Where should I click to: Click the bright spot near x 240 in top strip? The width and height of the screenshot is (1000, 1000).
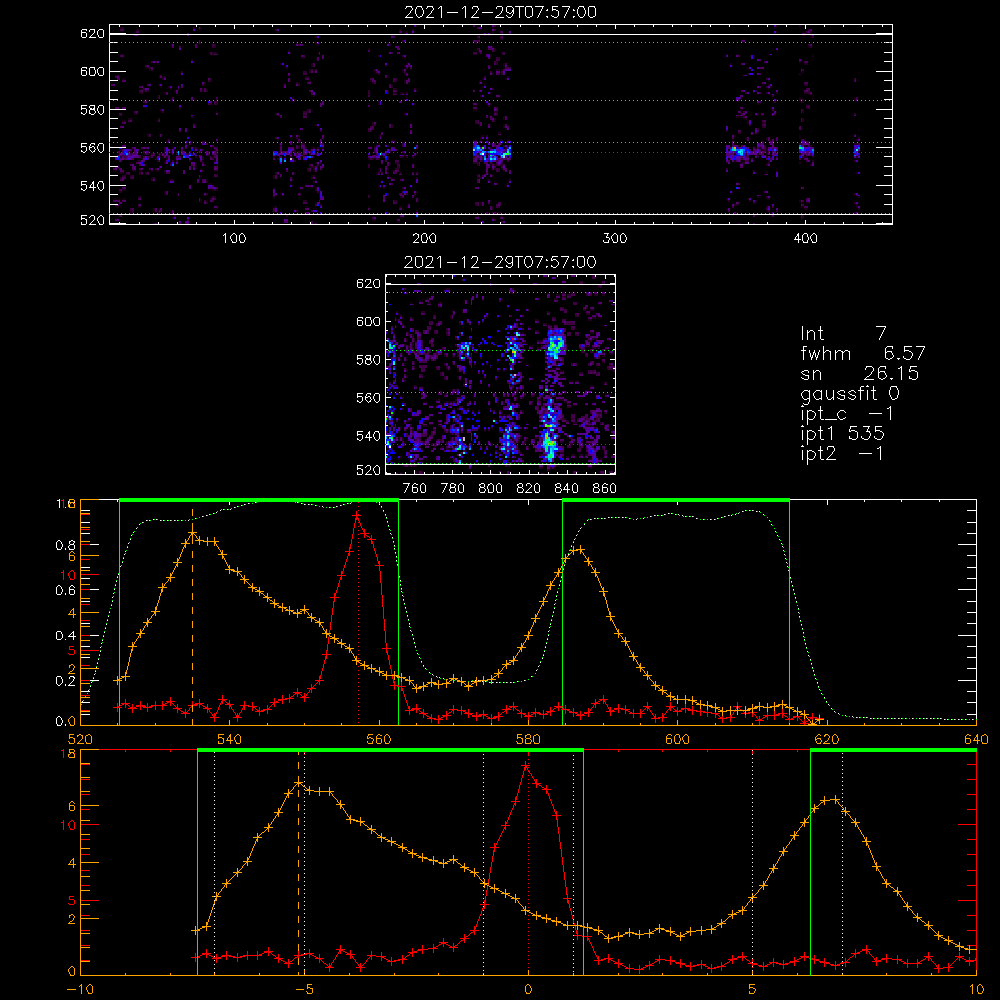click(492, 153)
